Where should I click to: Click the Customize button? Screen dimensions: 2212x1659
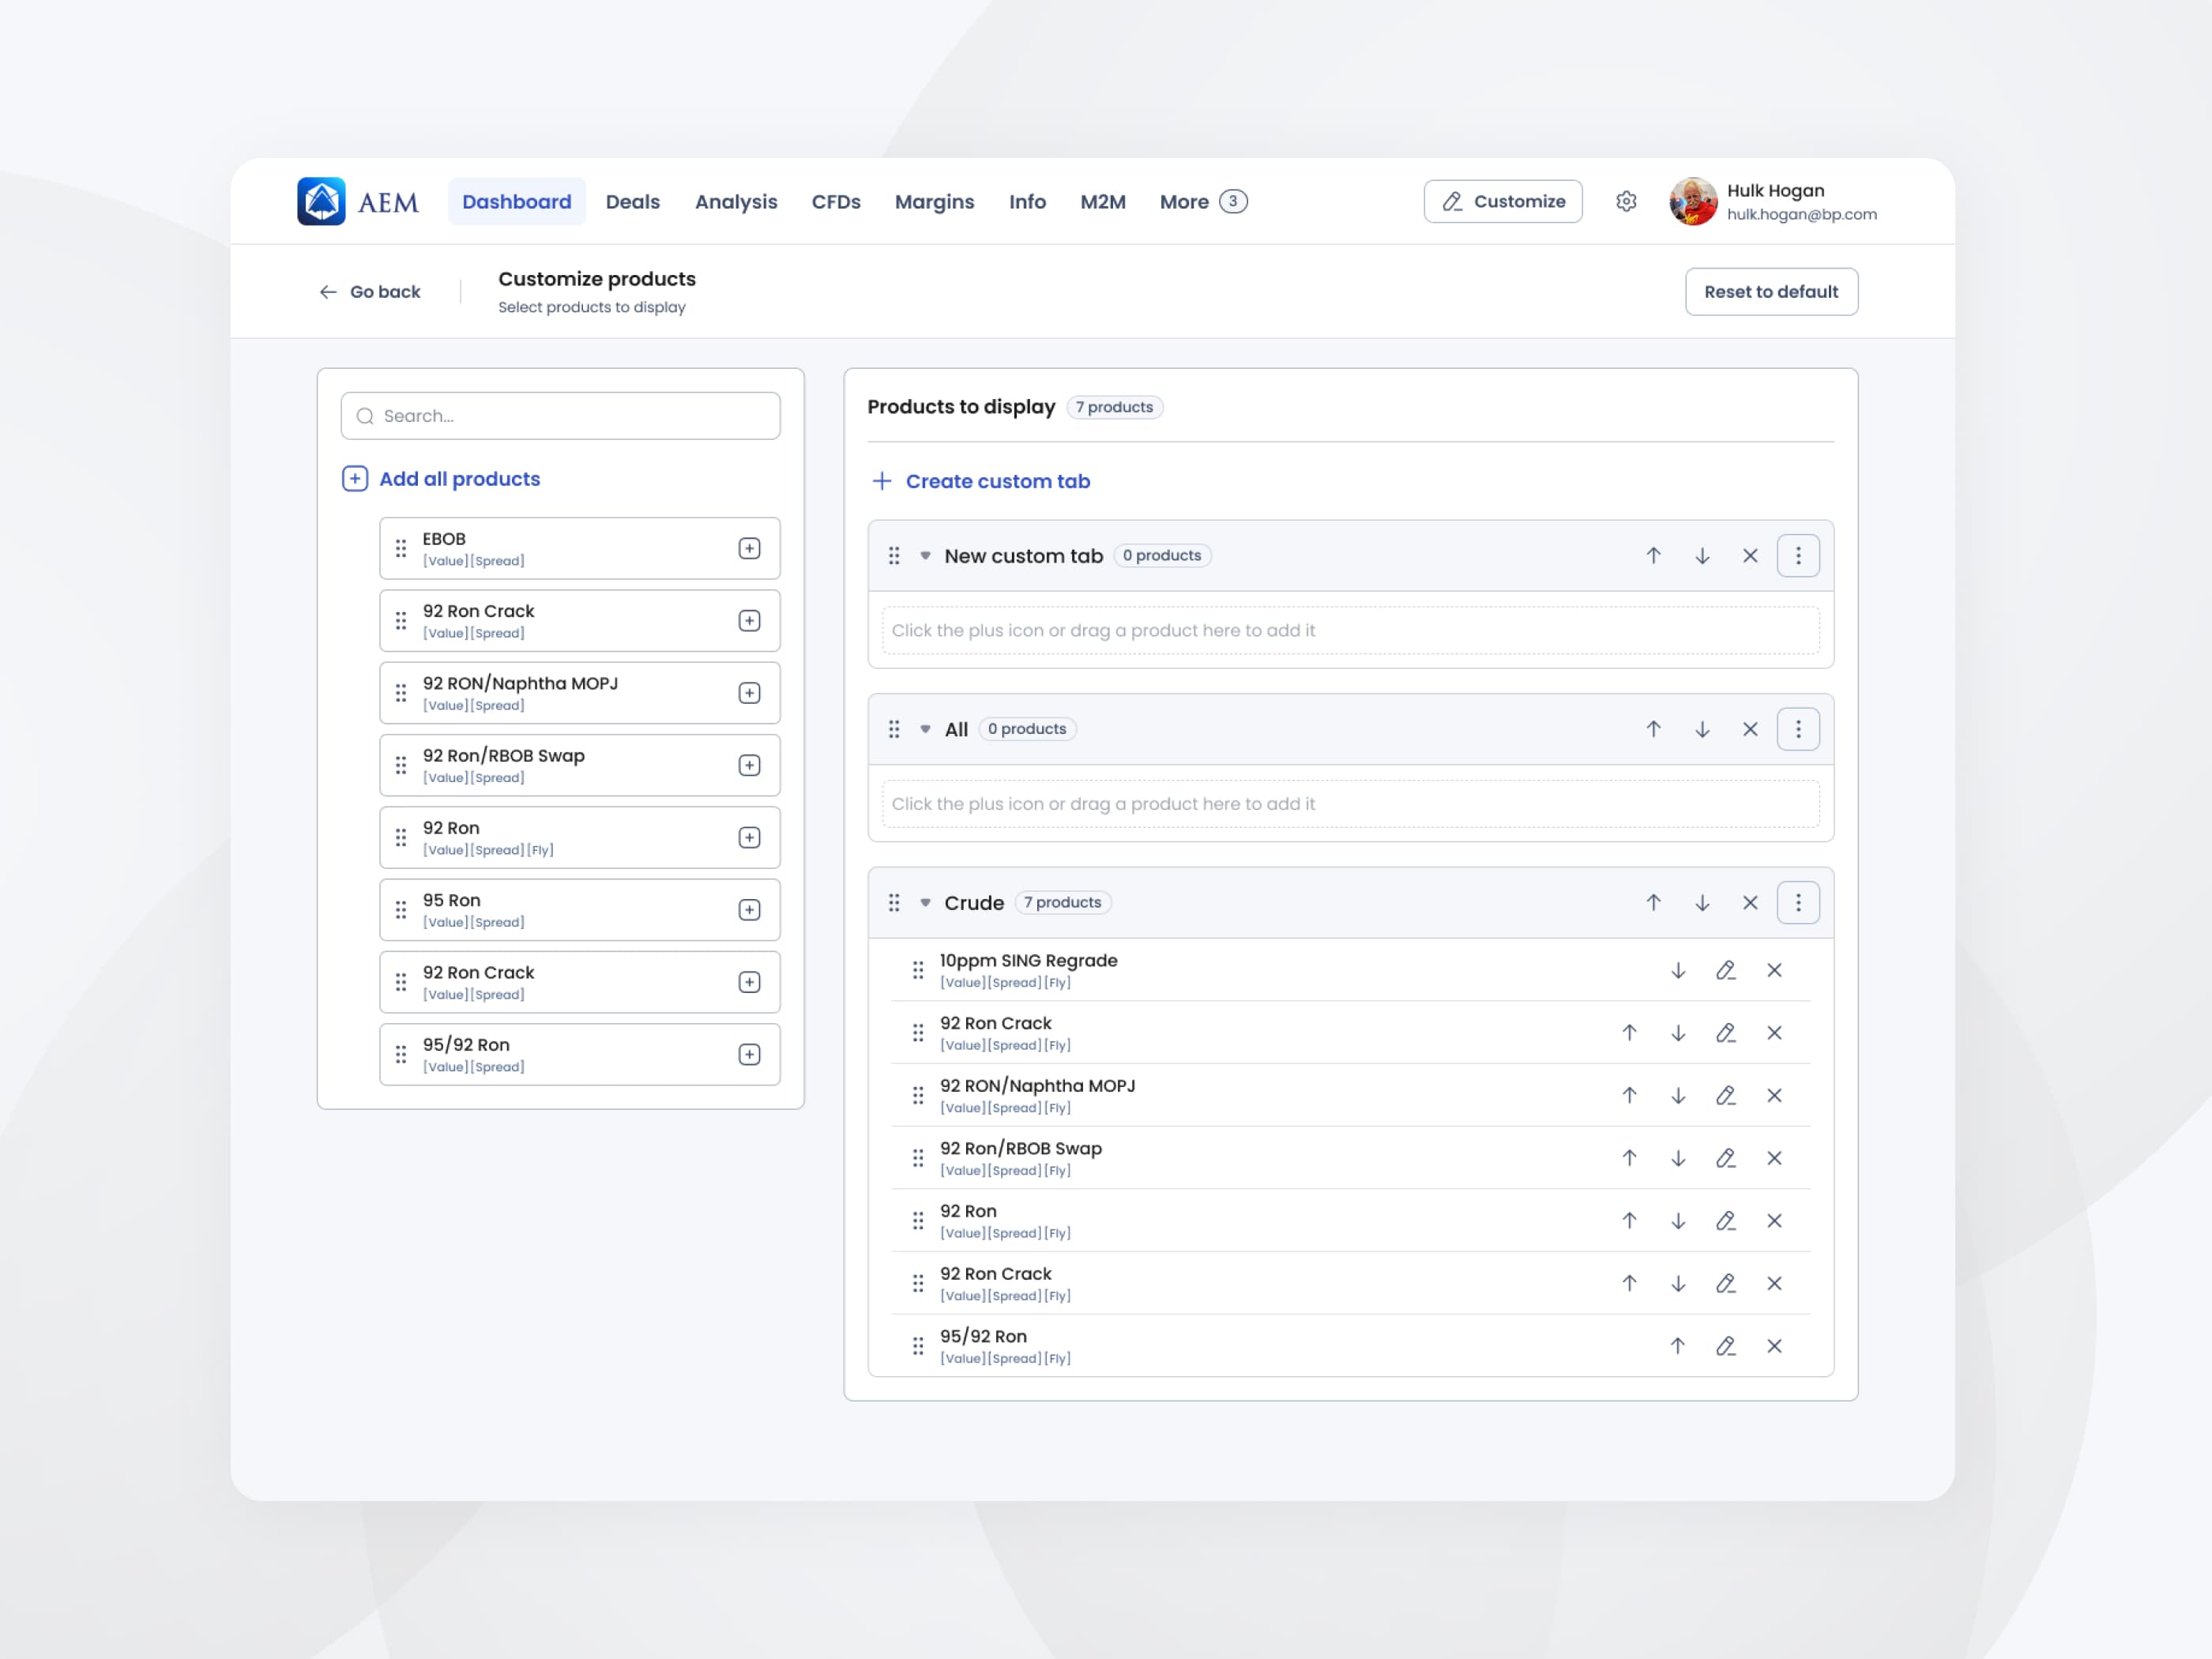point(1502,201)
